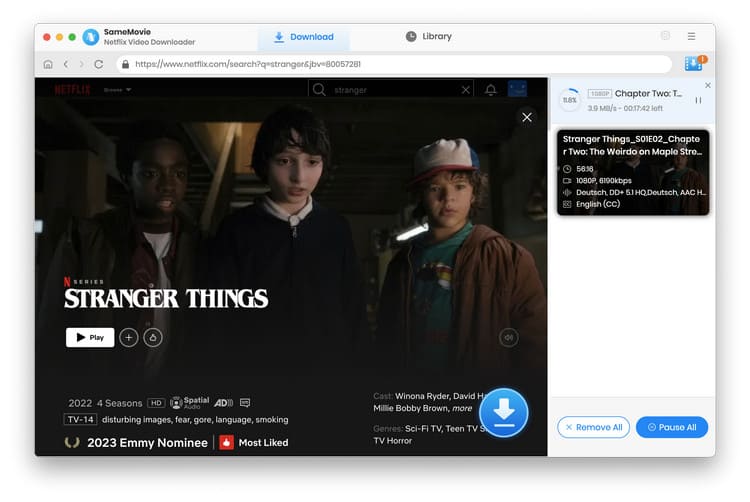
Task: Click the 4 Seasons text
Action: pos(120,403)
